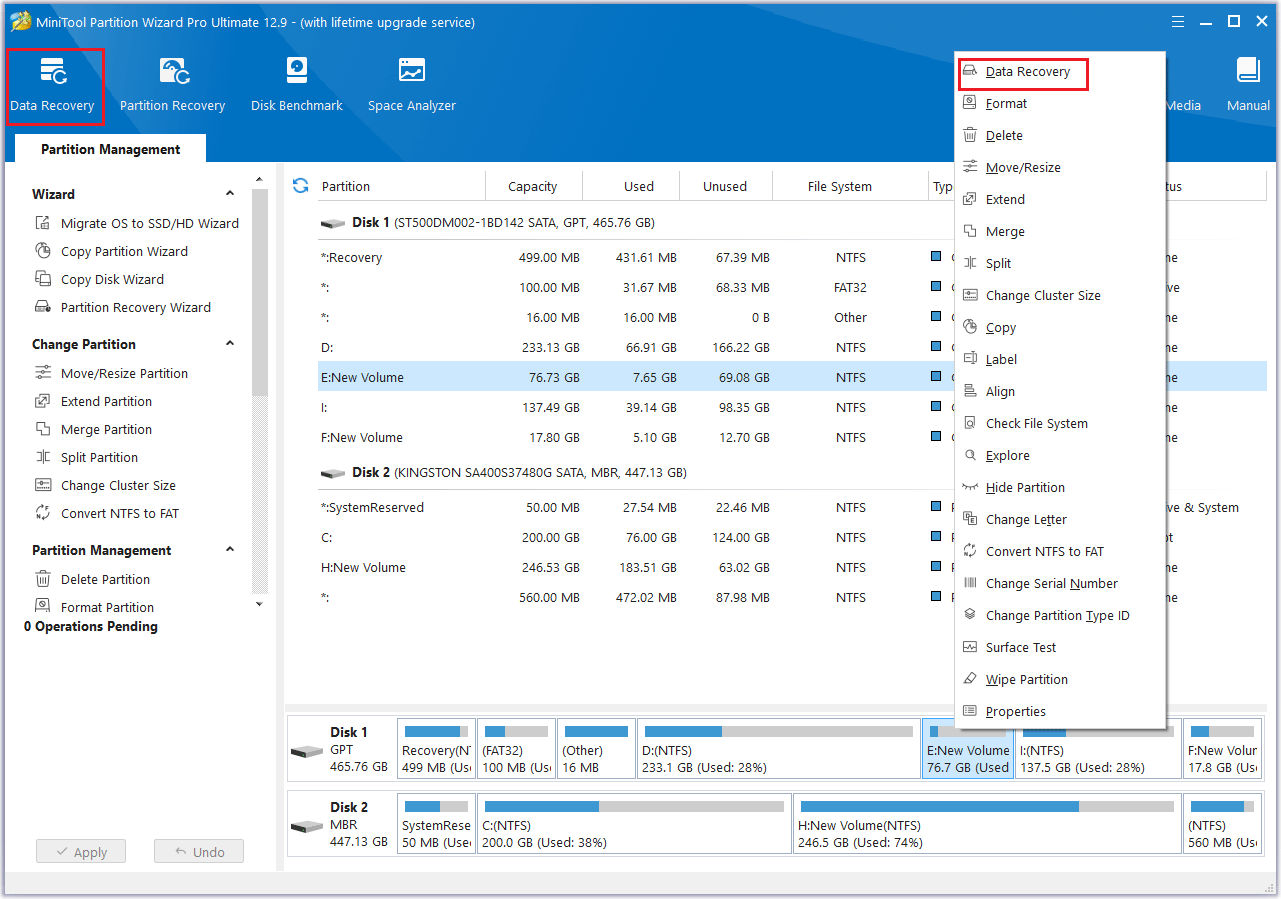This screenshot has width=1281, height=899.
Task: Choose Hide Partition in context menu
Action: pyautogui.click(x=1060, y=488)
